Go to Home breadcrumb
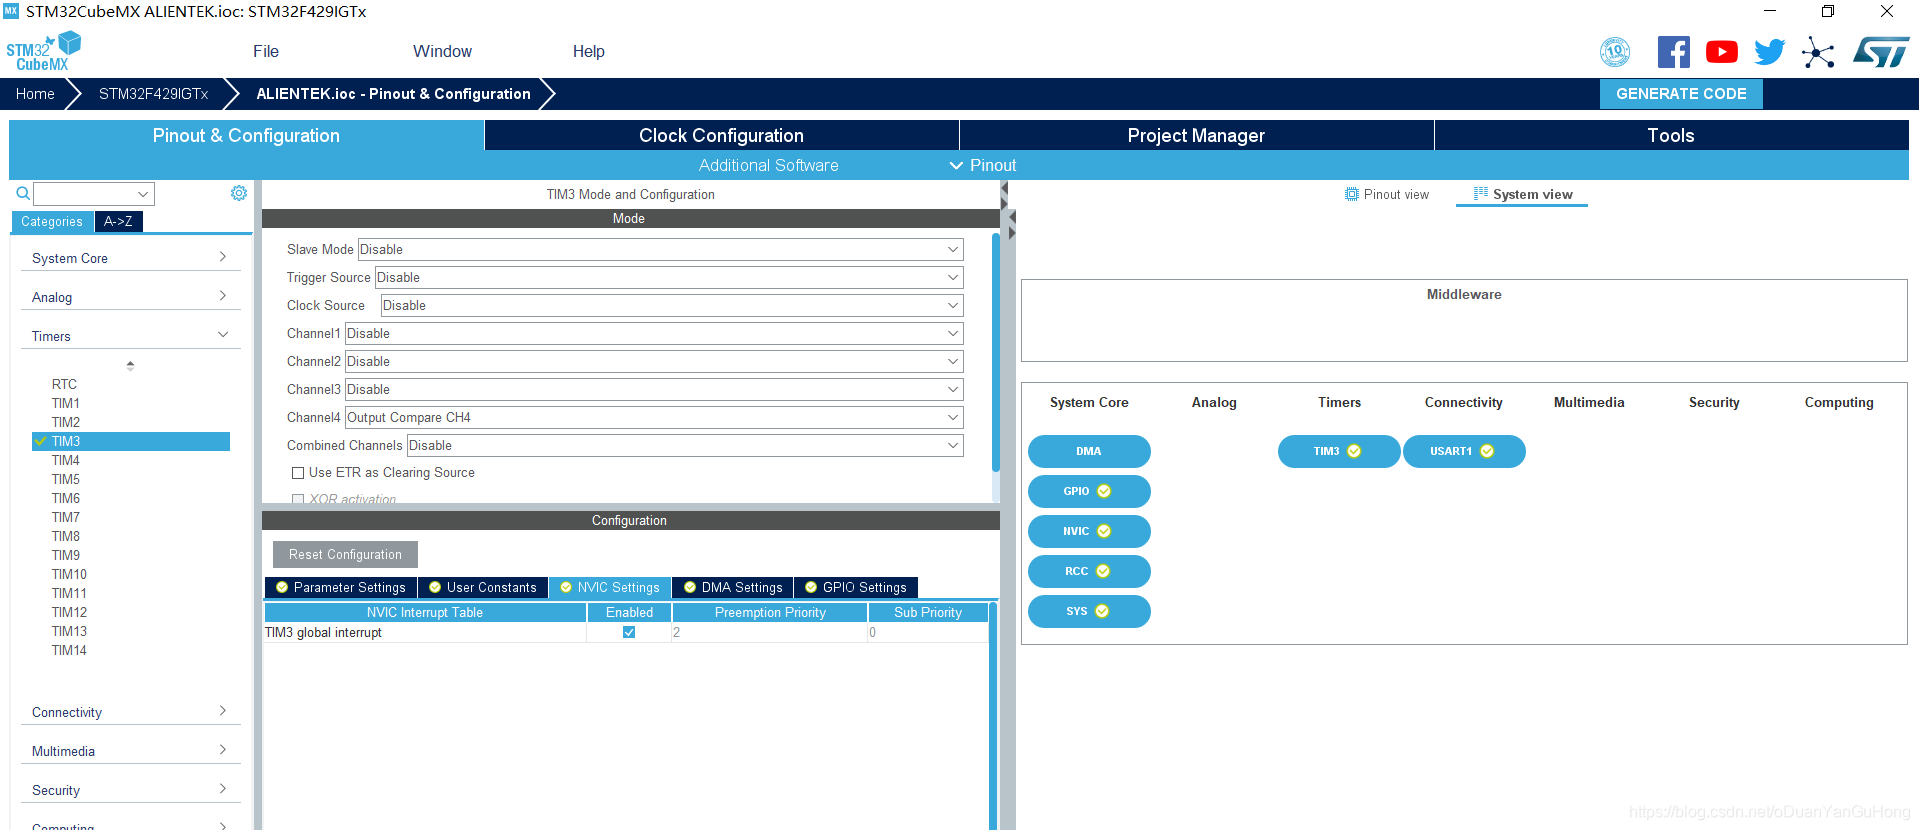The width and height of the screenshot is (1919, 830). click(x=35, y=94)
